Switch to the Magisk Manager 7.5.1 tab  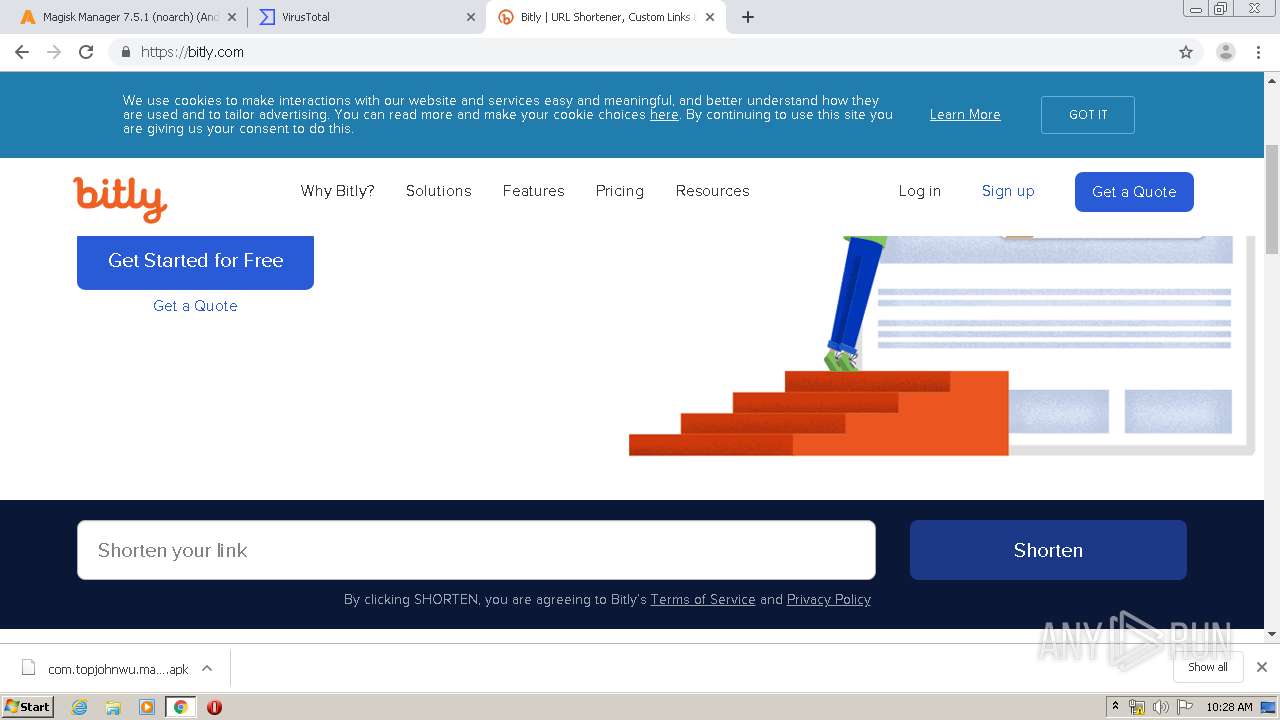pos(127,17)
